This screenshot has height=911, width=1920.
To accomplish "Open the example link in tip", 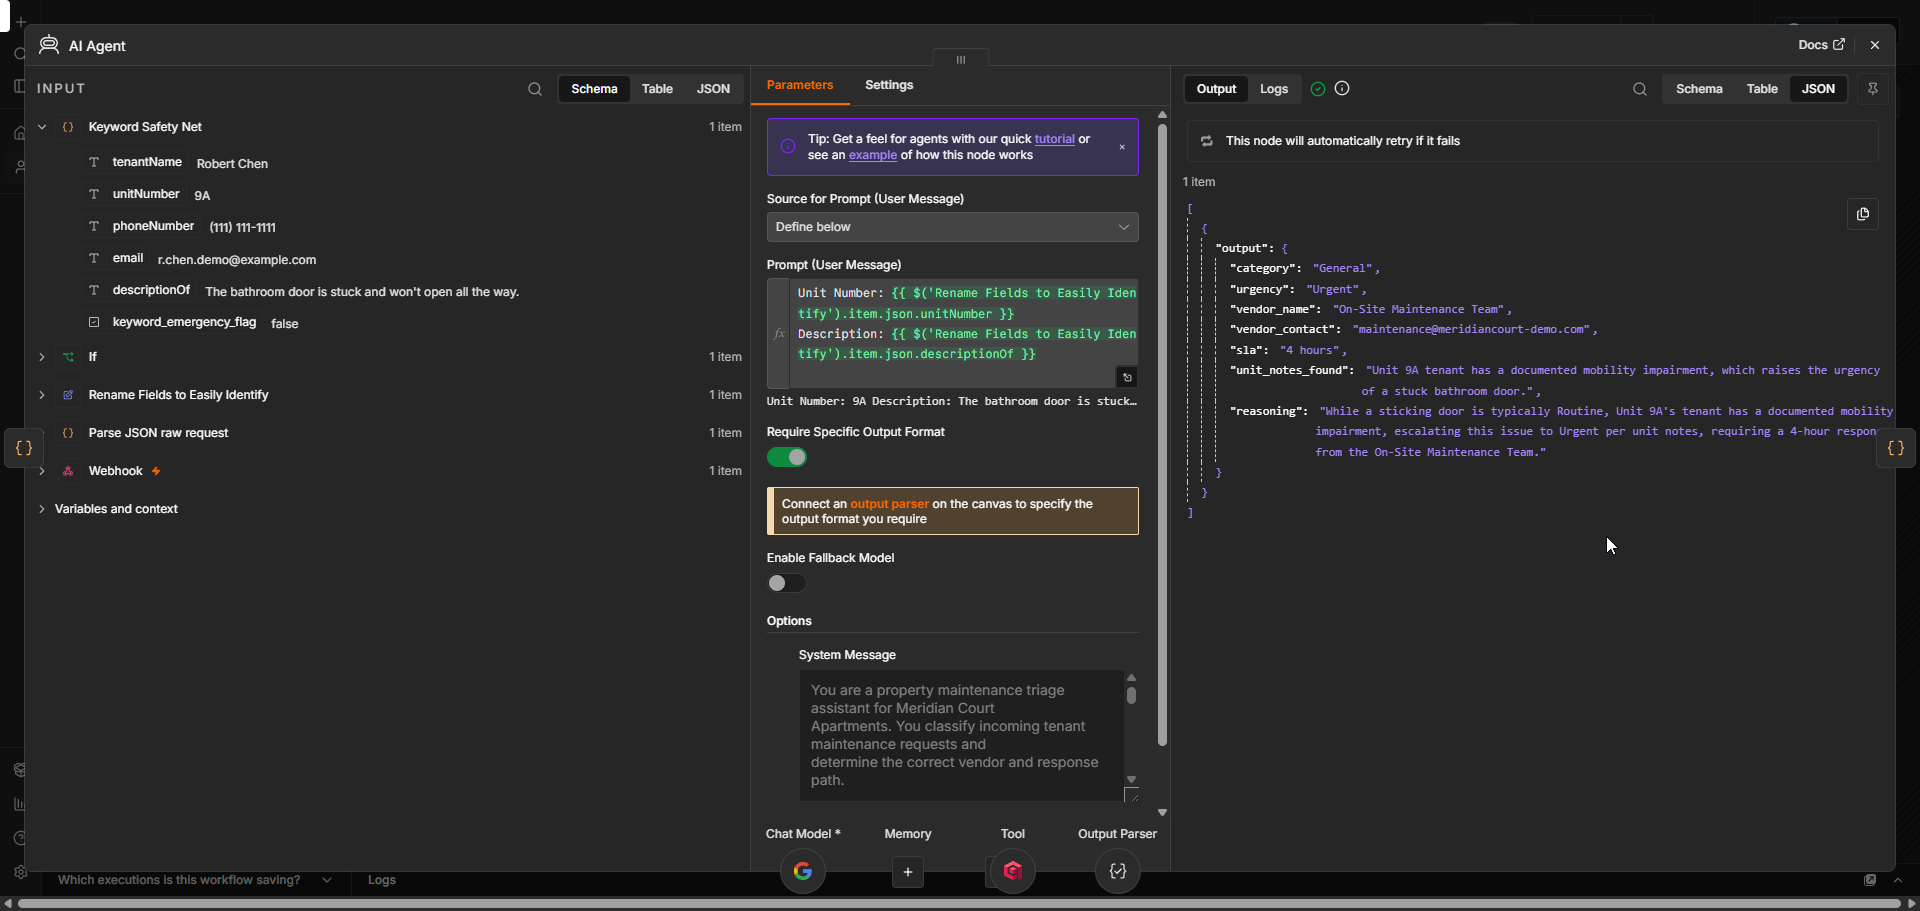I will coord(873,155).
